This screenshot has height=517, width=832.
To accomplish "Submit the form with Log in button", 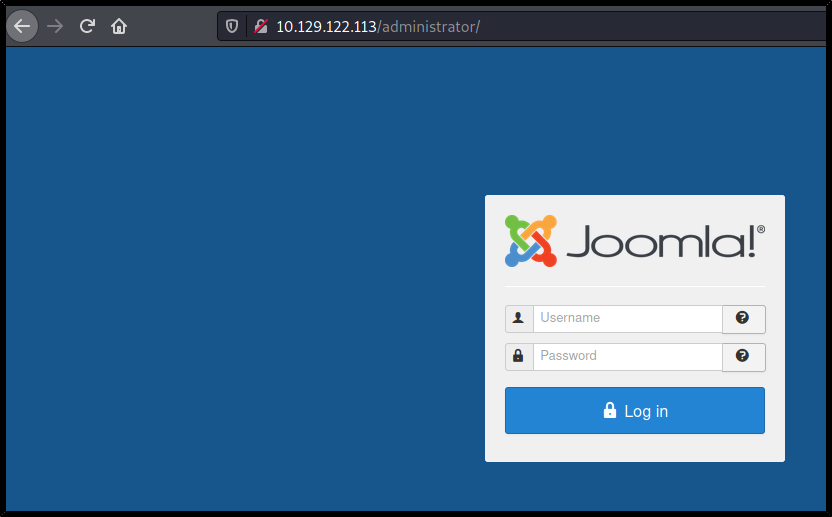I will coord(635,410).
